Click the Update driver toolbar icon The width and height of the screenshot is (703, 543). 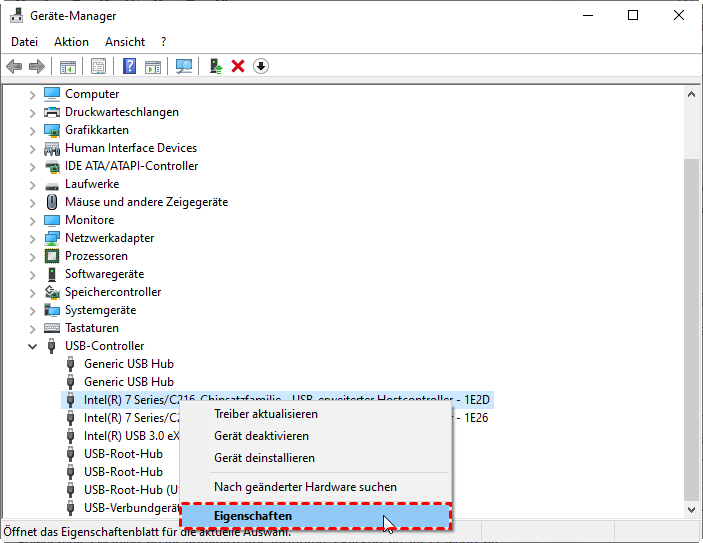pos(216,67)
